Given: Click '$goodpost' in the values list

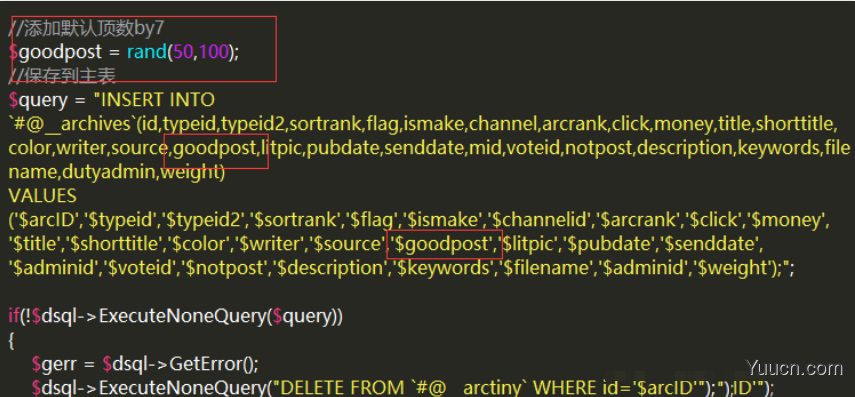Looking at the screenshot, I should 443,244.
